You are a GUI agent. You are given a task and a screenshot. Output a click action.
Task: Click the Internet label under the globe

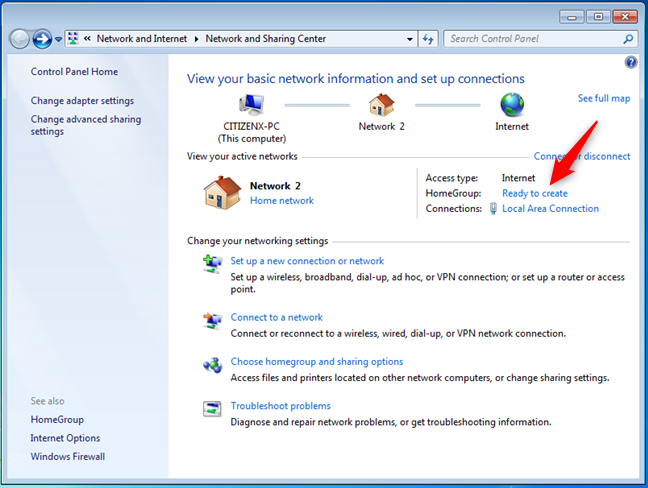[512, 126]
